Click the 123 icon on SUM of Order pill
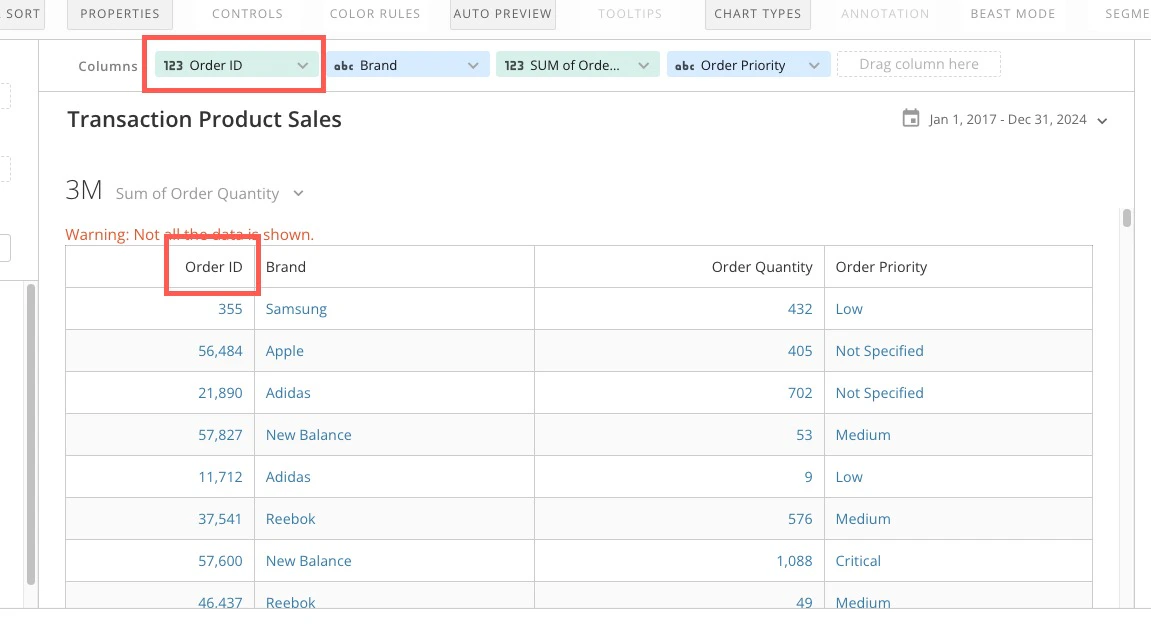This screenshot has height=631, width=1151. [514, 65]
